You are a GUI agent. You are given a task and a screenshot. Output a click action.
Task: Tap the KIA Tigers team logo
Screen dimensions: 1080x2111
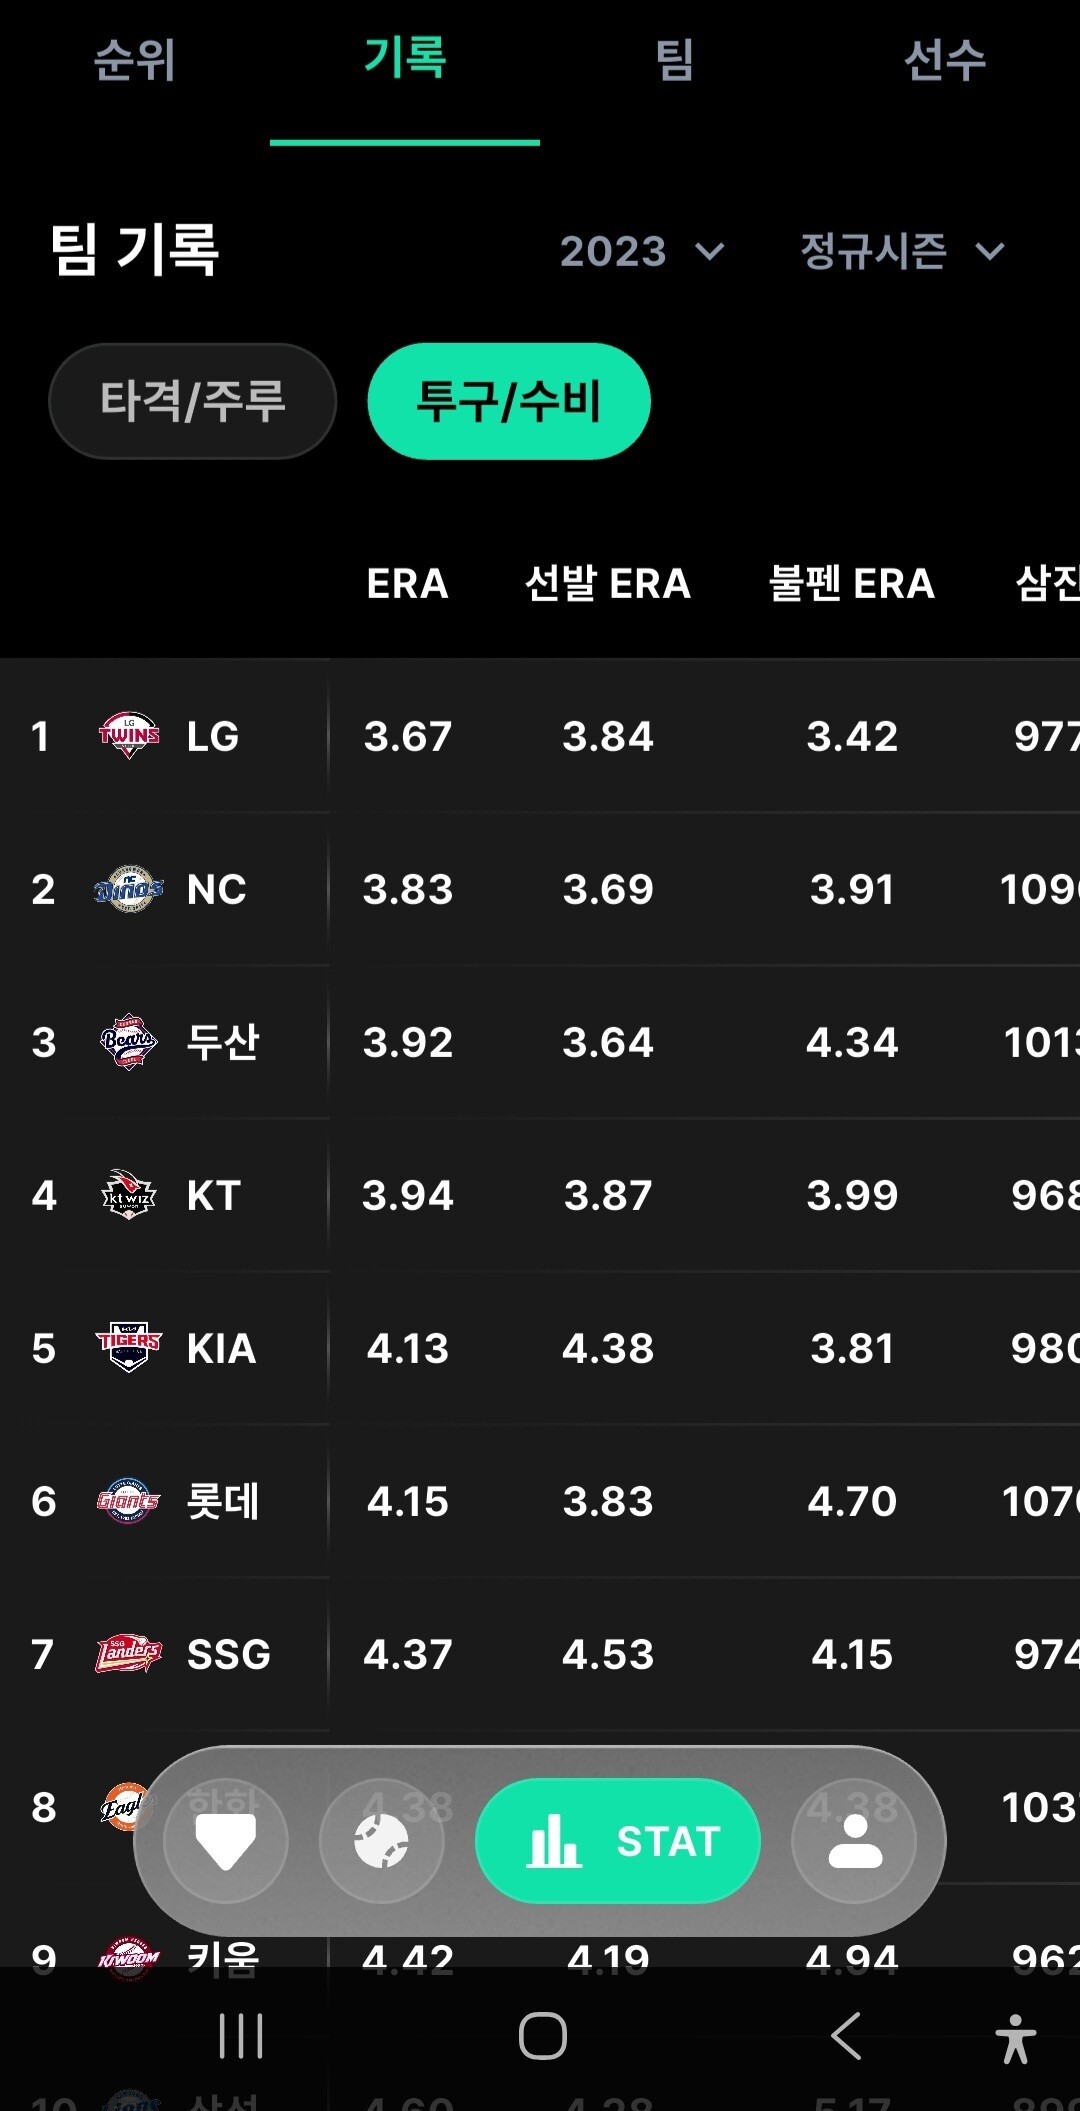point(129,1348)
